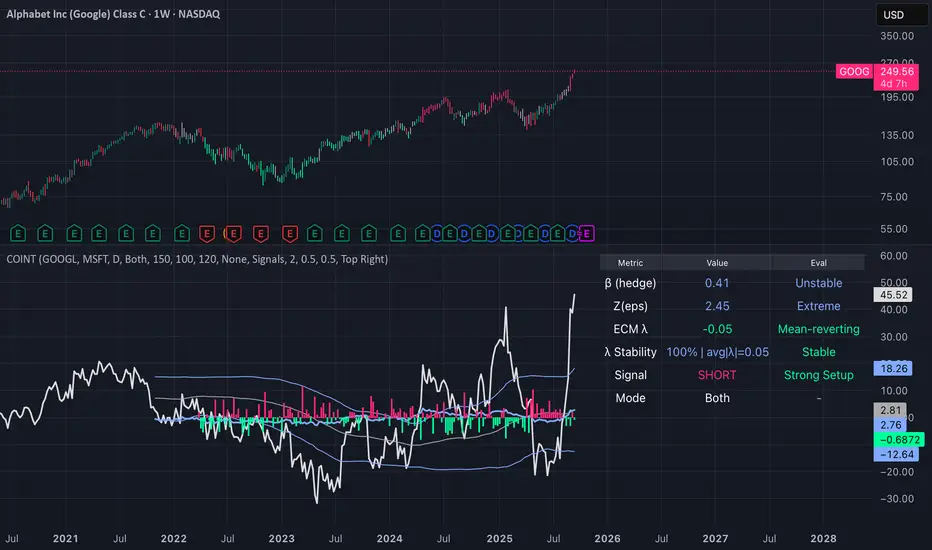Click the Eval column header
The width and height of the screenshot is (932, 550).
click(818, 263)
